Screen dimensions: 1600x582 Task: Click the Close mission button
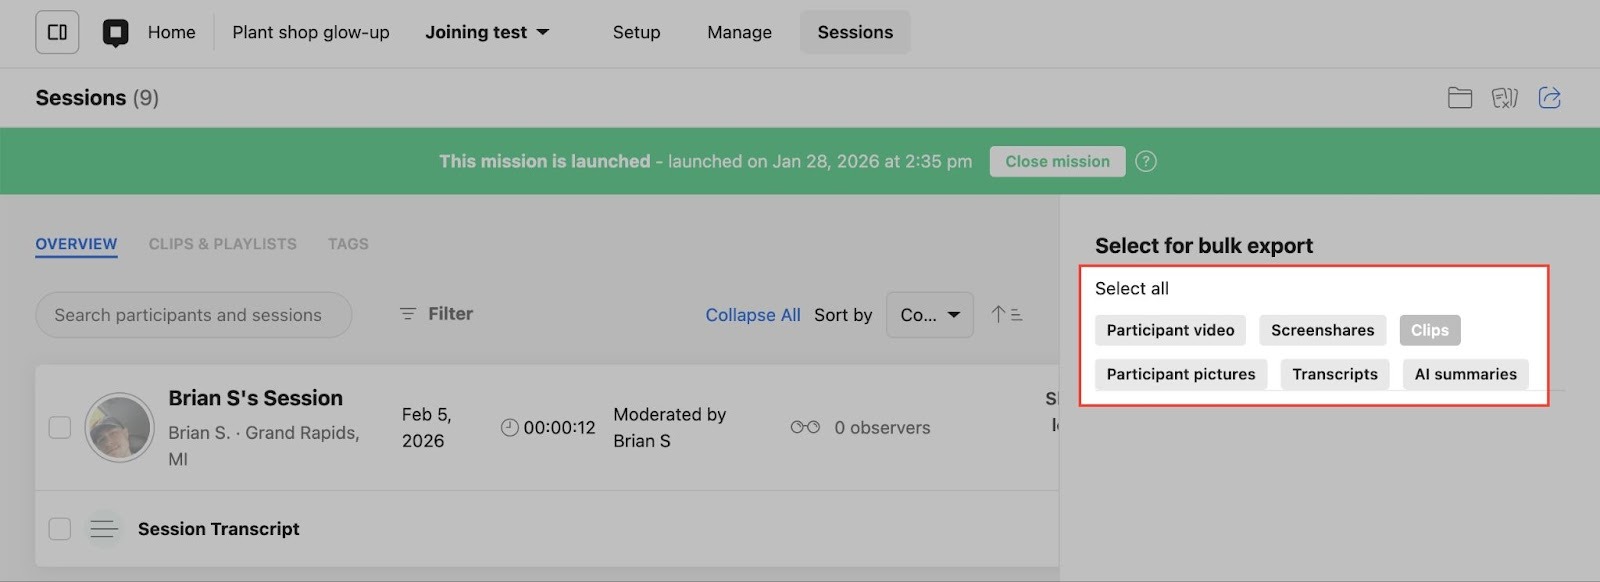click(x=1057, y=161)
